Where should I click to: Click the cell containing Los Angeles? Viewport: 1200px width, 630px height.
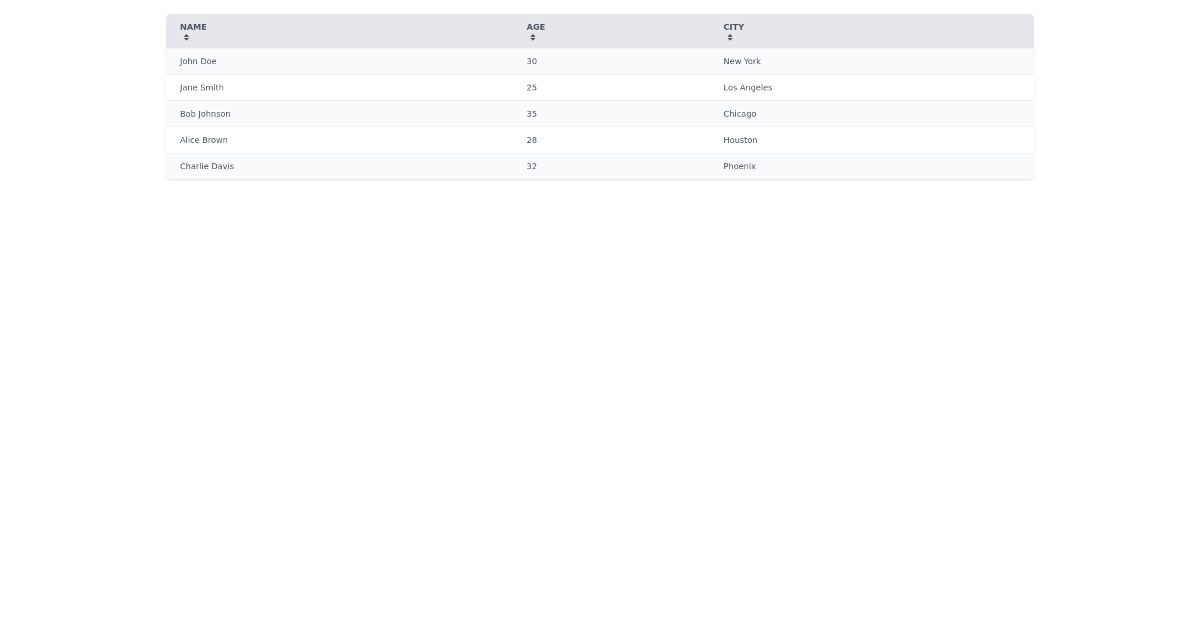(747, 87)
